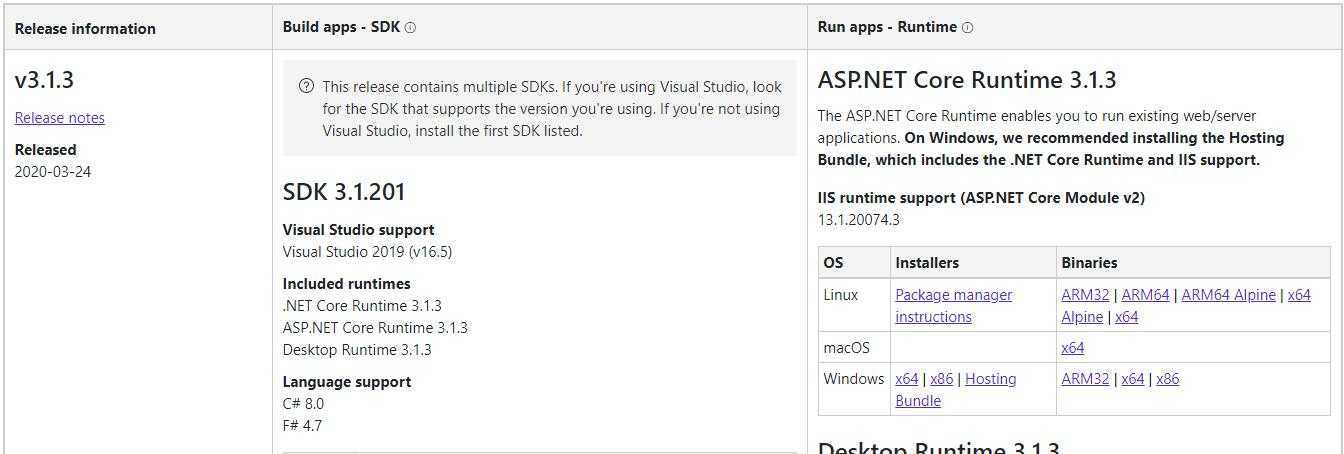Click Visual Studio 2019 (v16.5) text
1344x454 pixels.
pos(367,252)
